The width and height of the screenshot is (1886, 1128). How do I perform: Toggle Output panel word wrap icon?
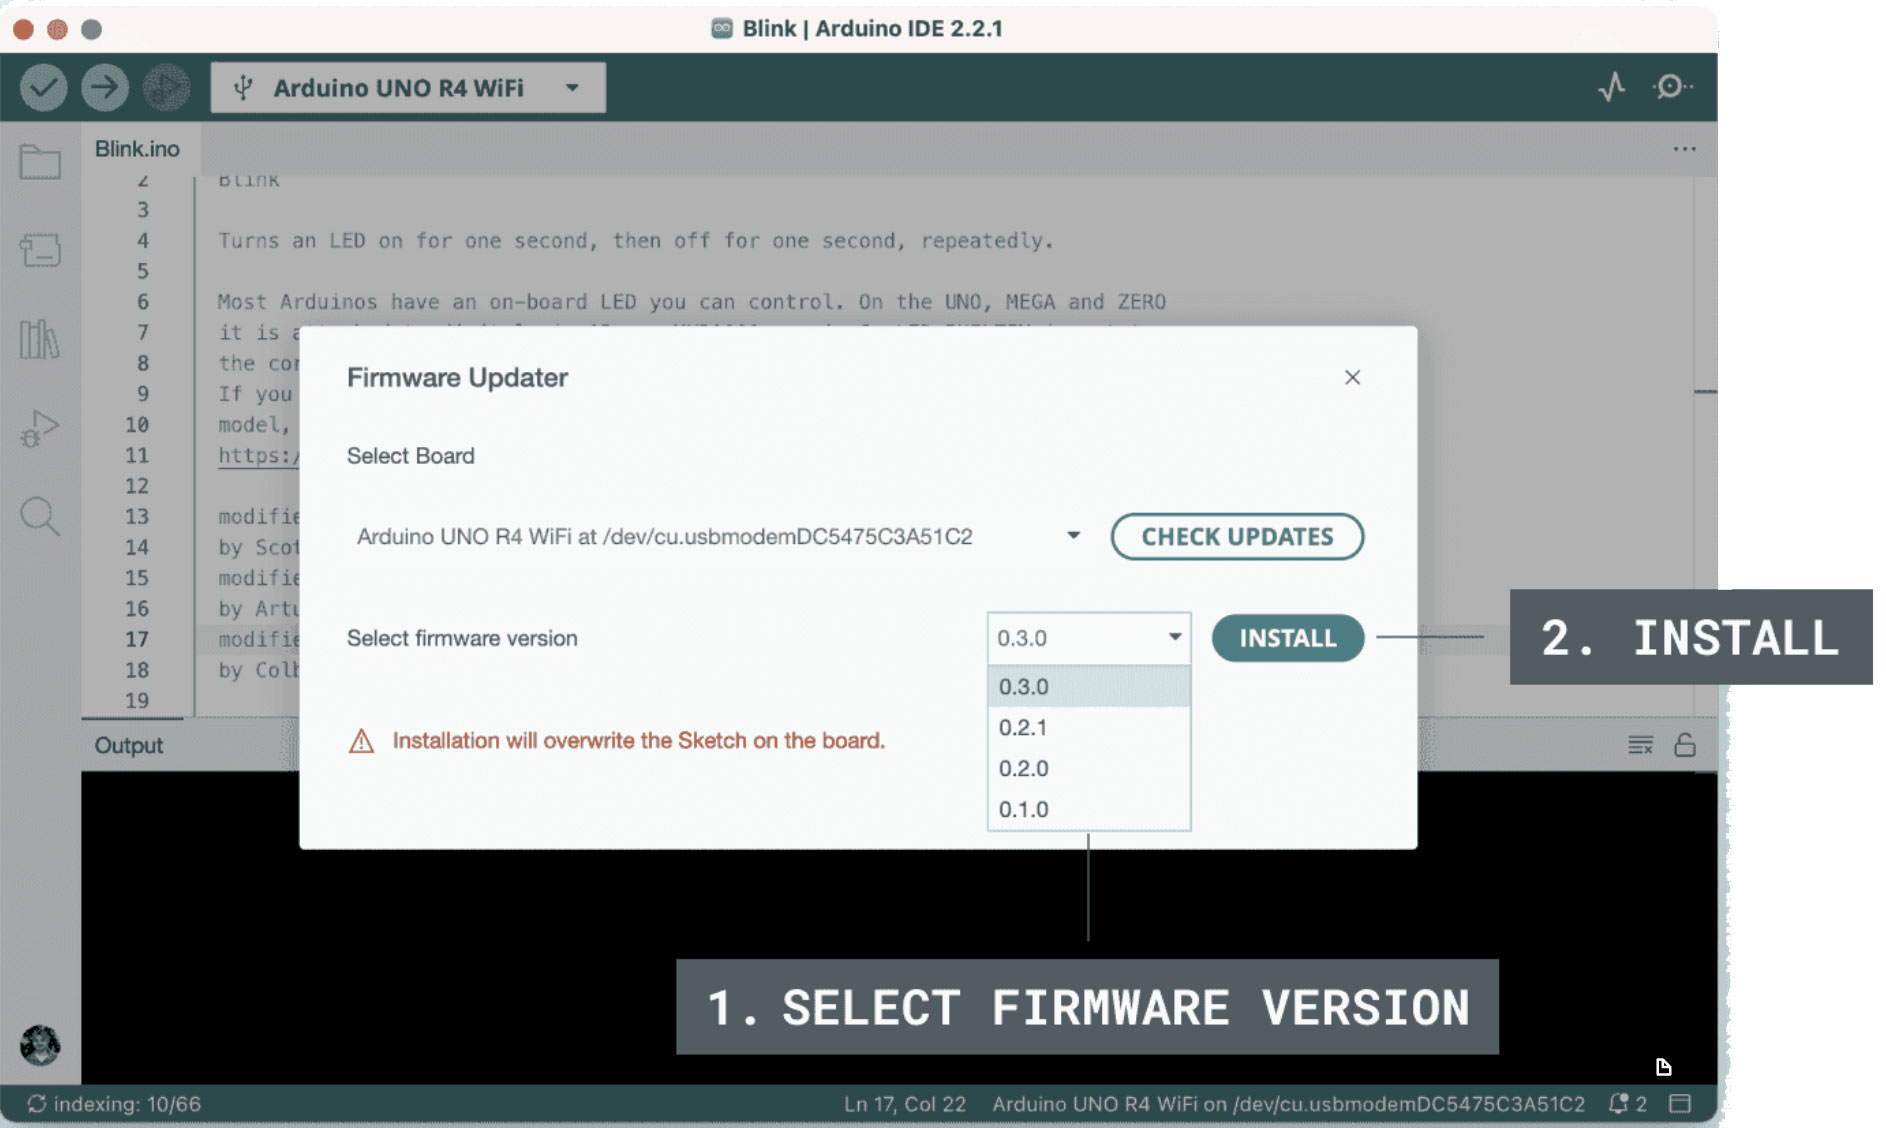(1640, 745)
